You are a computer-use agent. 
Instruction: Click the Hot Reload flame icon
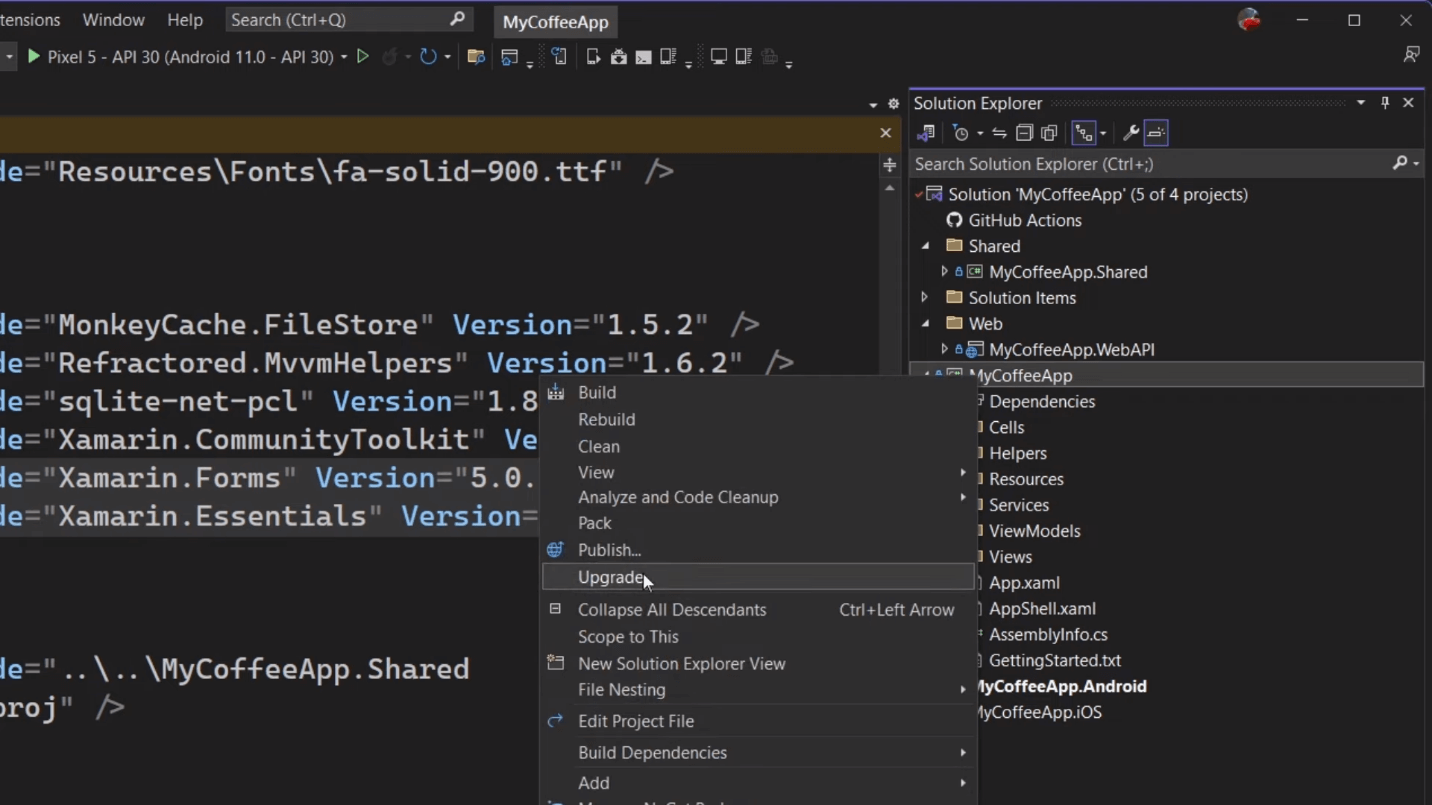[x=390, y=57]
